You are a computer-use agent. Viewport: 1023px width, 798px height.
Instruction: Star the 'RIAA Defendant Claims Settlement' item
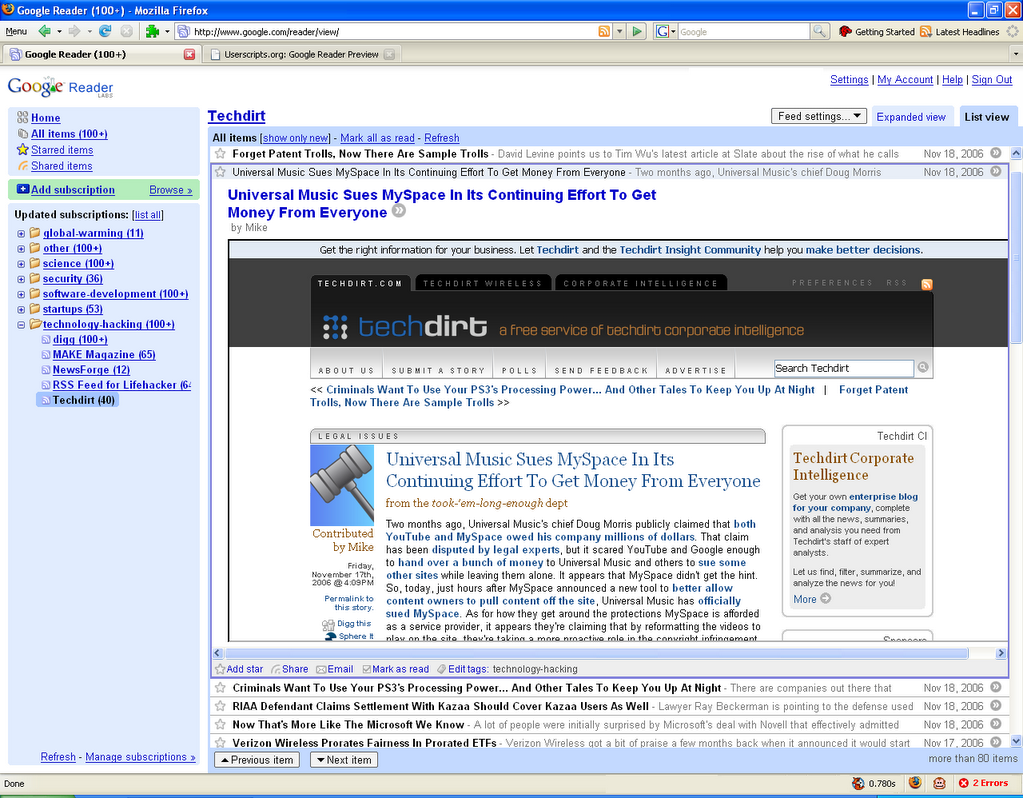220,706
